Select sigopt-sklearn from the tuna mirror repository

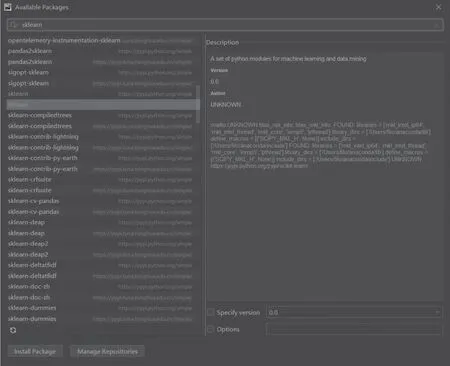(103, 83)
